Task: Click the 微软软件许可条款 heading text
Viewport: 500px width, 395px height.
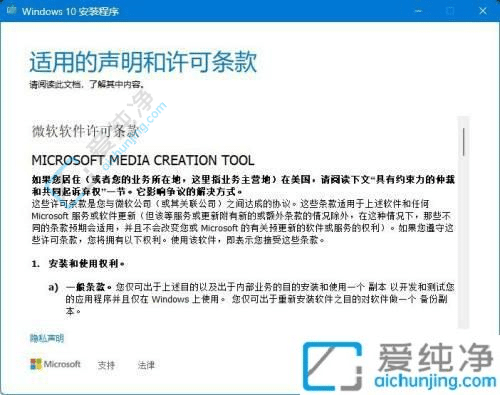Action: (x=85, y=131)
